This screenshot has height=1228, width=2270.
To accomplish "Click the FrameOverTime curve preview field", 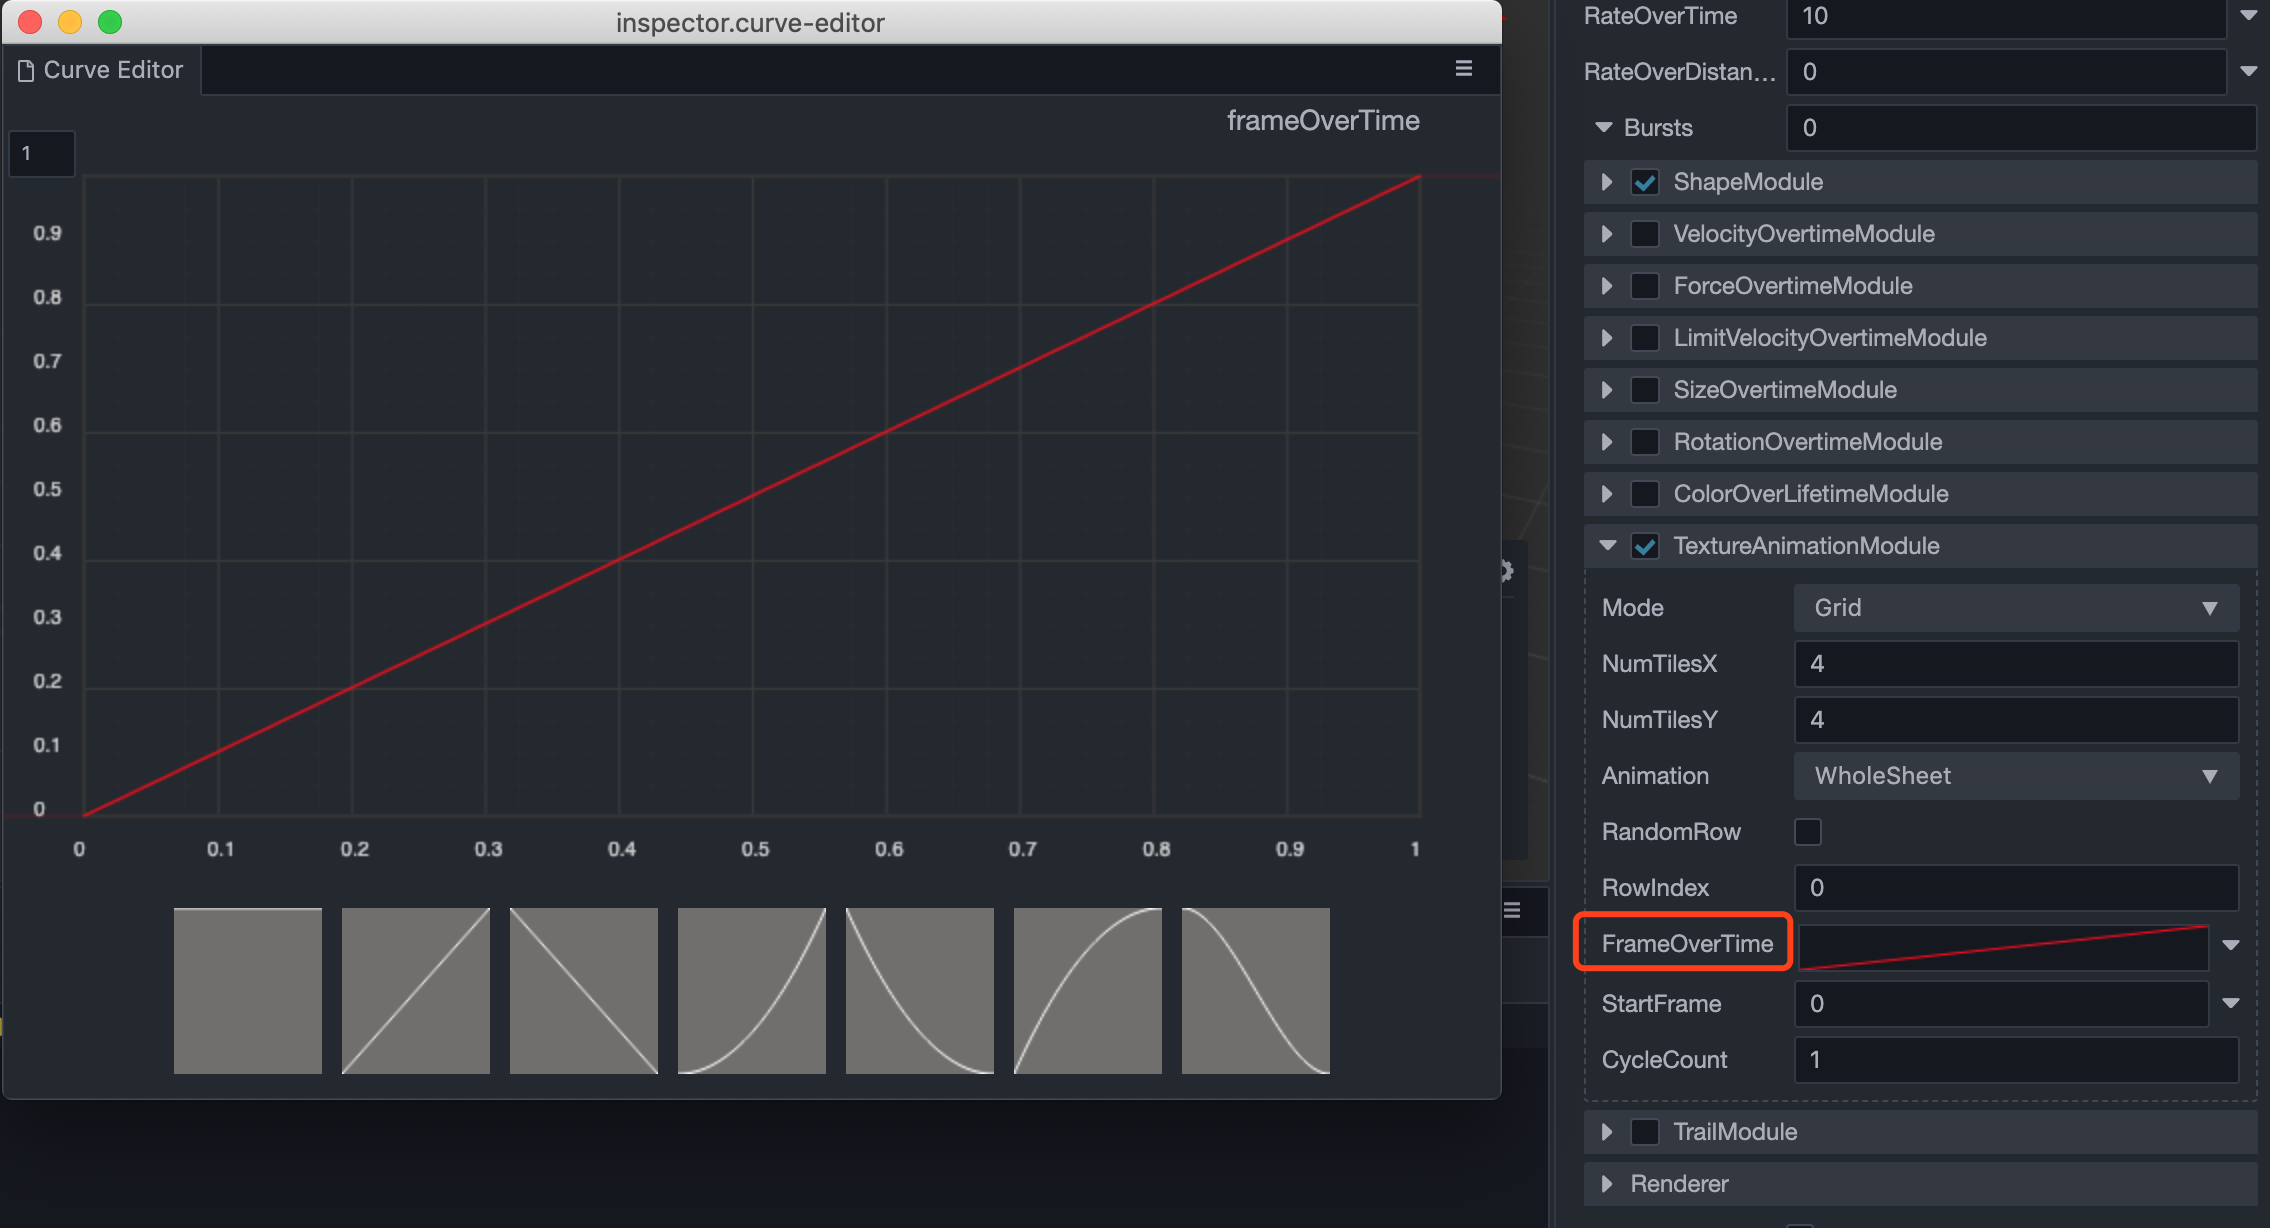I will click(2002, 946).
